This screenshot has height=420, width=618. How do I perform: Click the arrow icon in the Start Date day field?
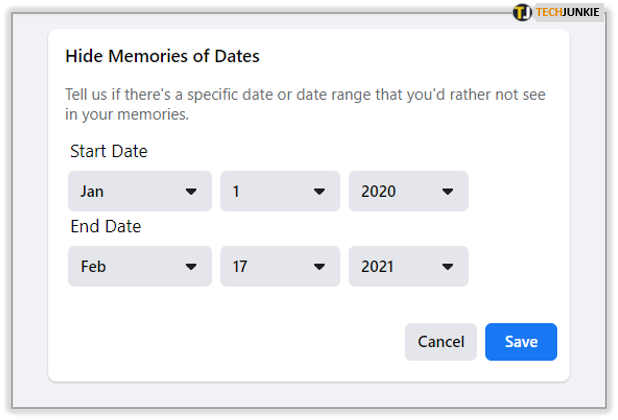(319, 192)
